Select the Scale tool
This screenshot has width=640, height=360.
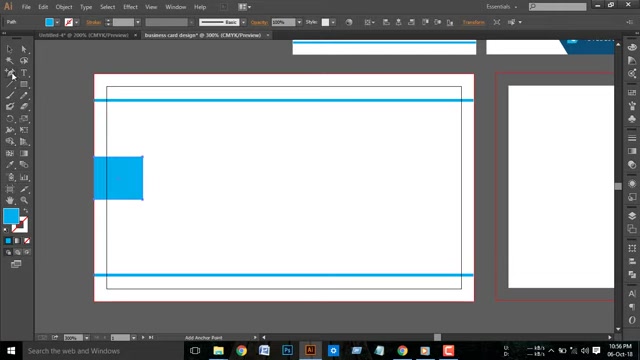24,118
